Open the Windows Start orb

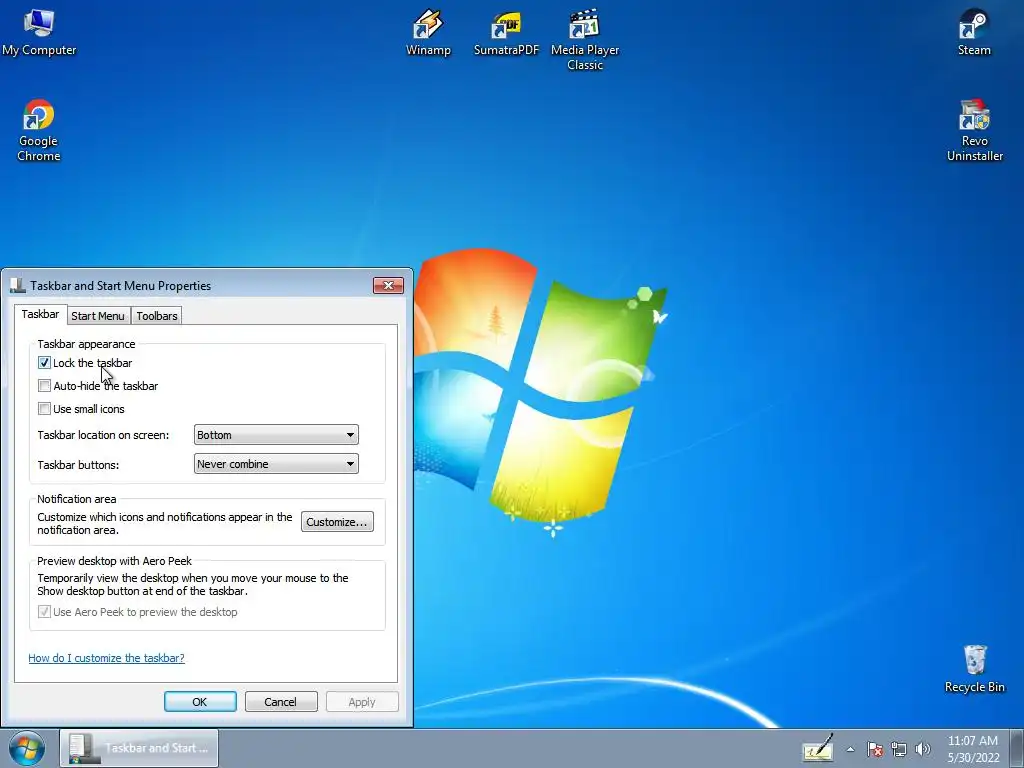[27, 748]
